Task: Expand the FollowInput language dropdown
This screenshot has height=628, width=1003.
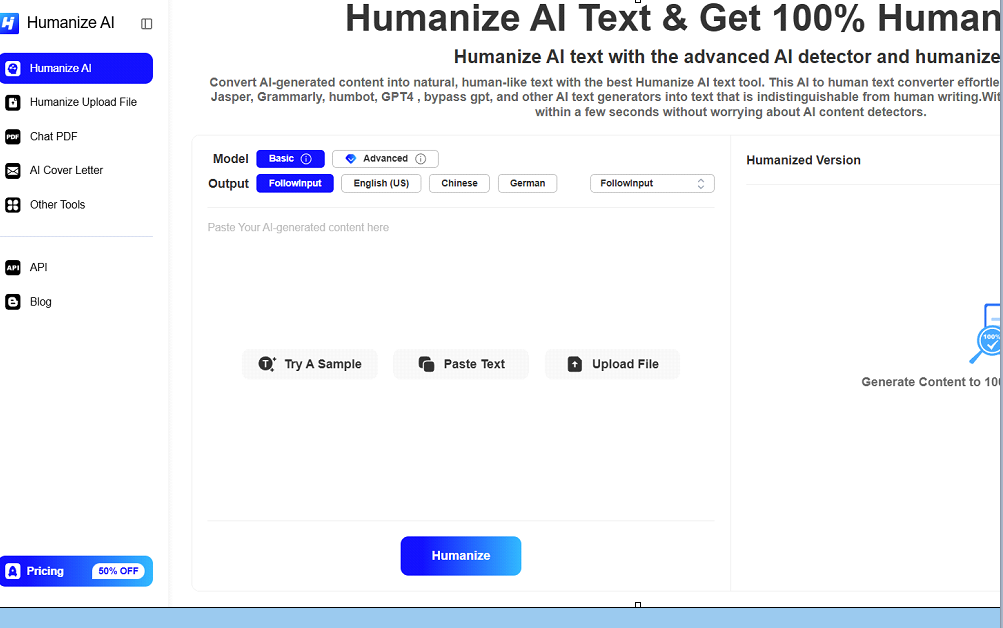Action: click(x=652, y=184)
